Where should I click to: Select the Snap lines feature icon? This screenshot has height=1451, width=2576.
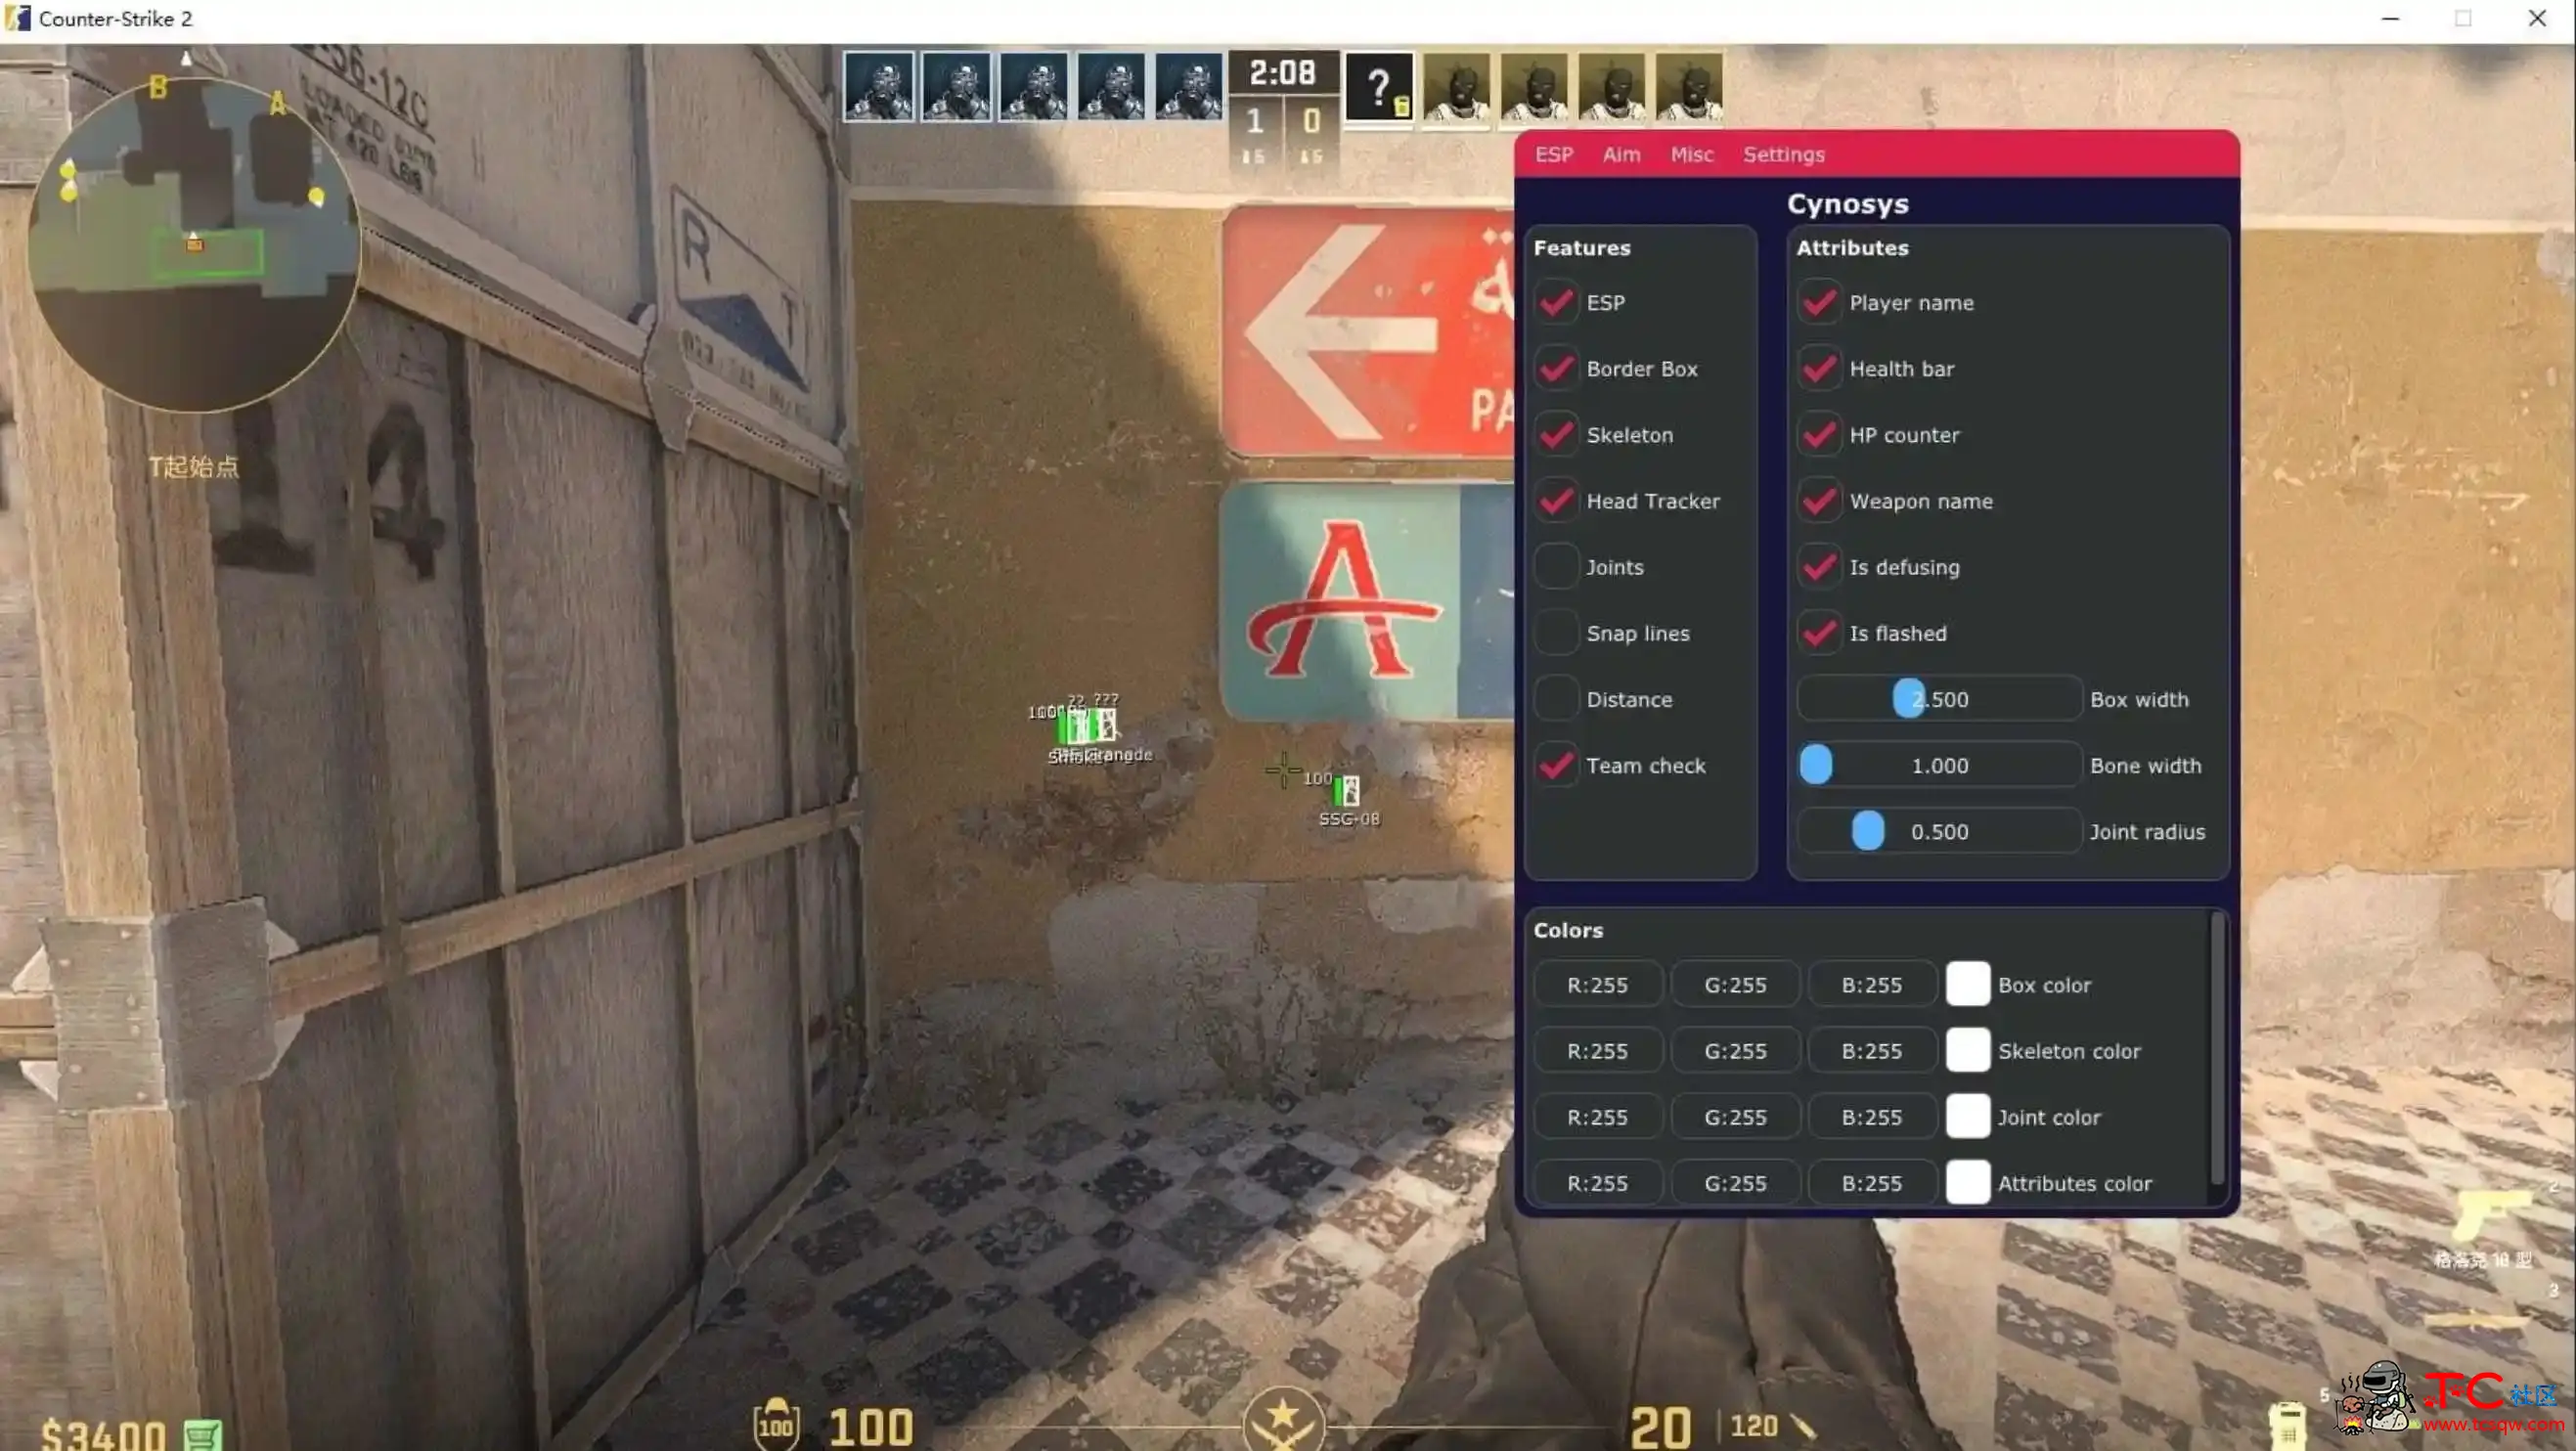(1553, 632)
